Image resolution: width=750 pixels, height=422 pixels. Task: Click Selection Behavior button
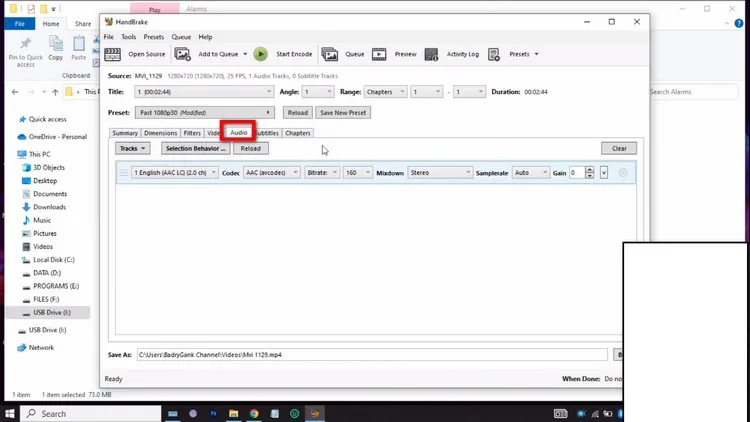196,148
